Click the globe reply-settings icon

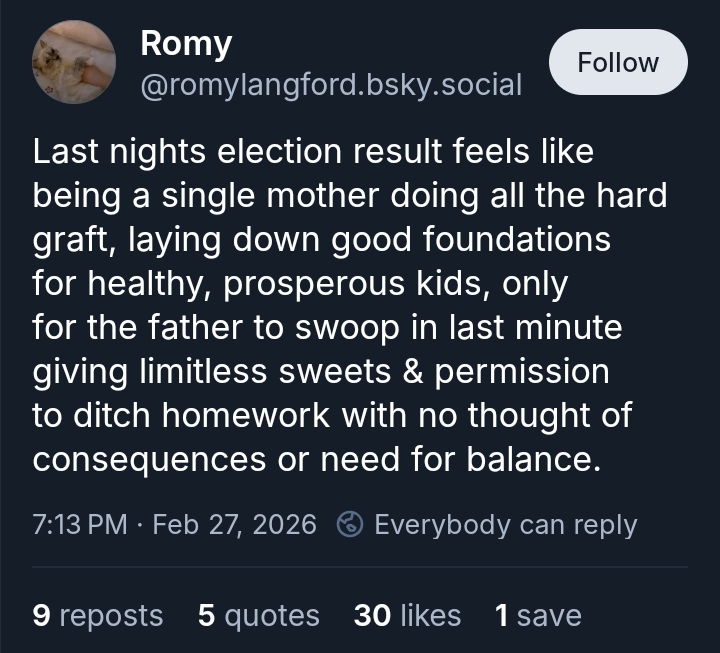350,524
